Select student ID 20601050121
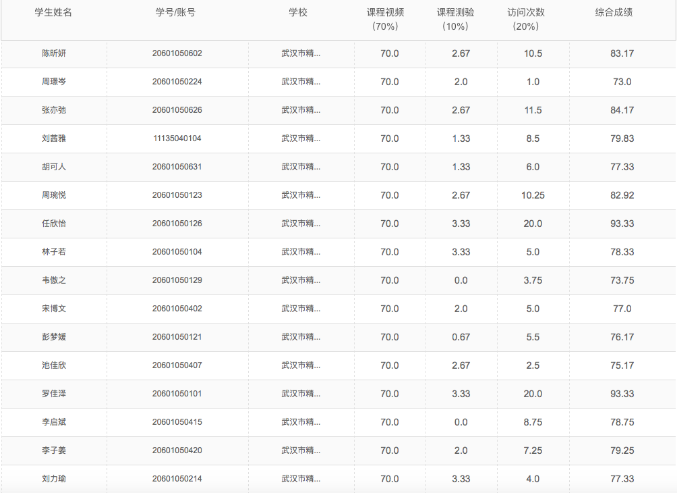 pos(177,337)
